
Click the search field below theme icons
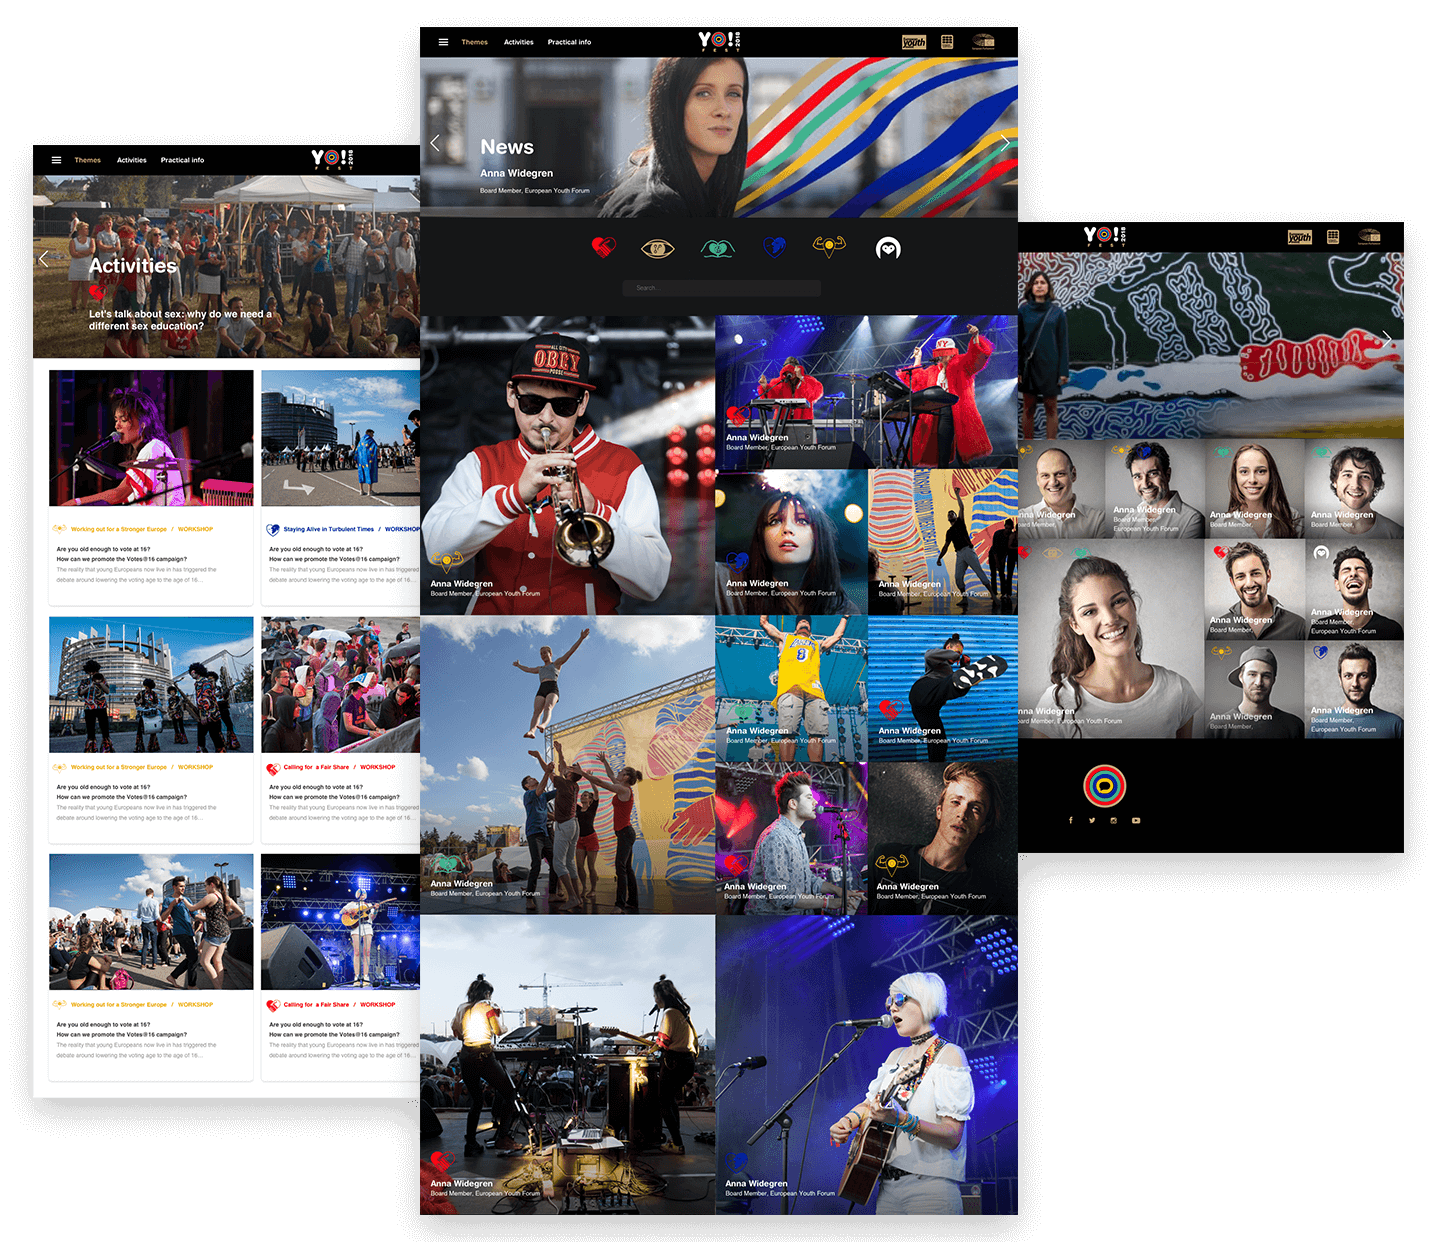tap(721, 288)
